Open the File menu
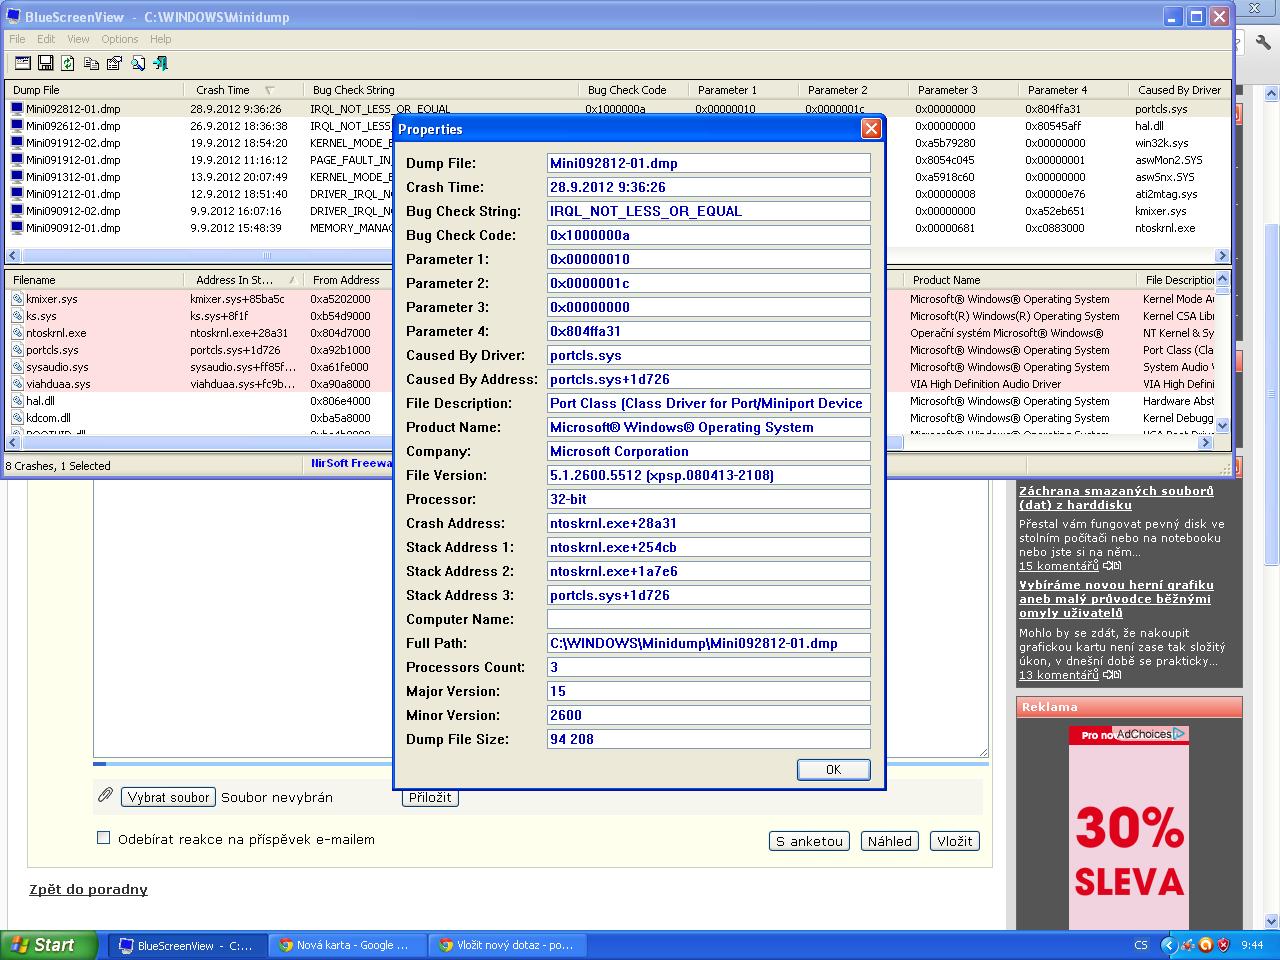Viewport: 1280px width, 960px height. tap(17, 39)
